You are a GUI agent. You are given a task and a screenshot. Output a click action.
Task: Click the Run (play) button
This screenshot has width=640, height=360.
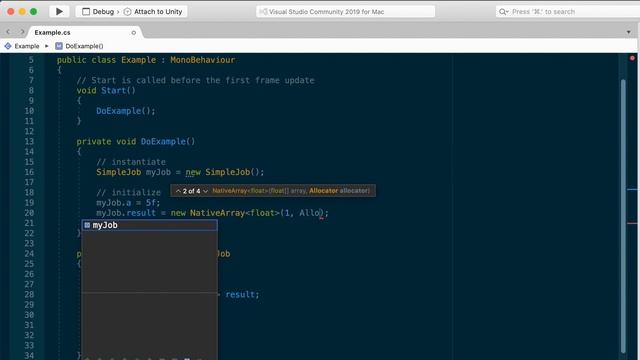tap(59, 11)
